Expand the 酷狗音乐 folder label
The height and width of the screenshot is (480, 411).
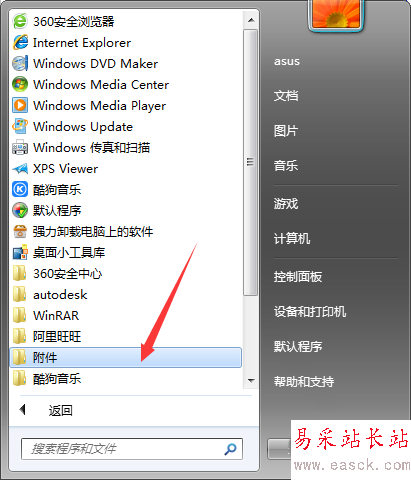(57, 379)
